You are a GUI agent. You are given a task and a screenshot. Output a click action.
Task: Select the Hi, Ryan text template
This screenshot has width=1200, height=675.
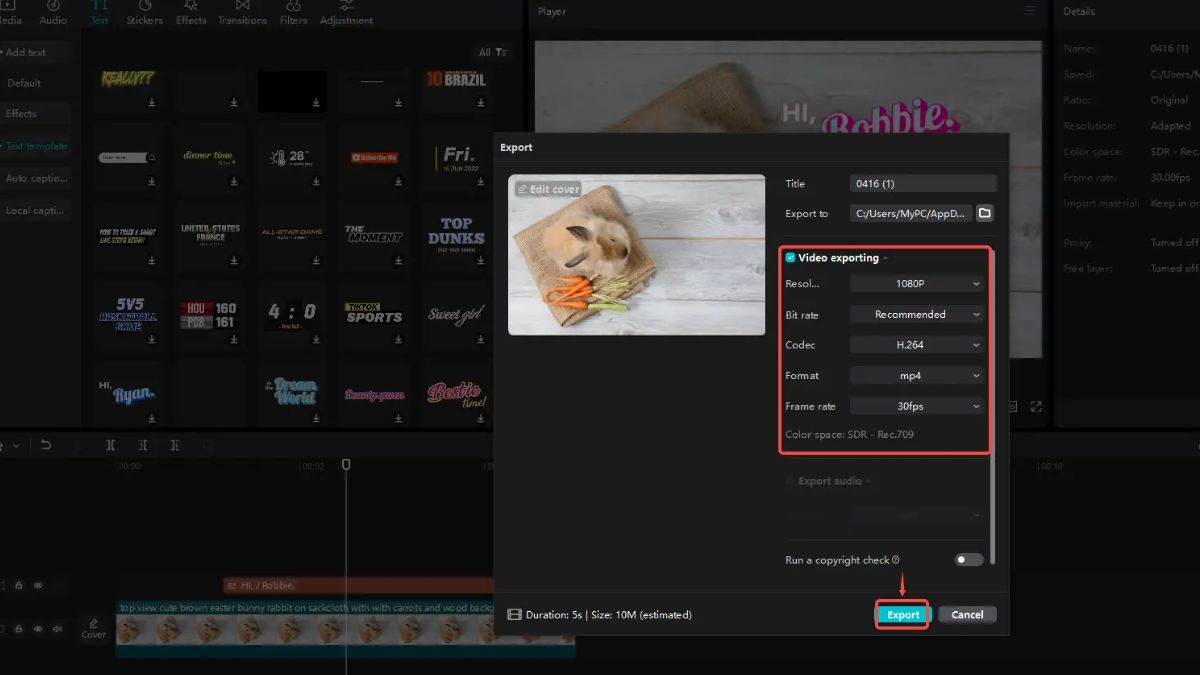coord(128,391)
